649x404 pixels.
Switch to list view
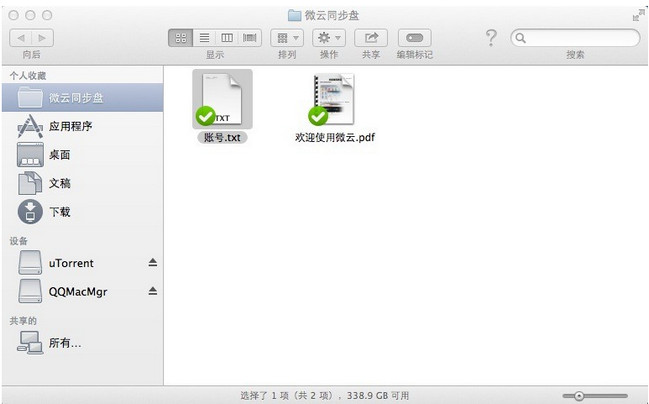pyautogui.click(x=204, y=38)
